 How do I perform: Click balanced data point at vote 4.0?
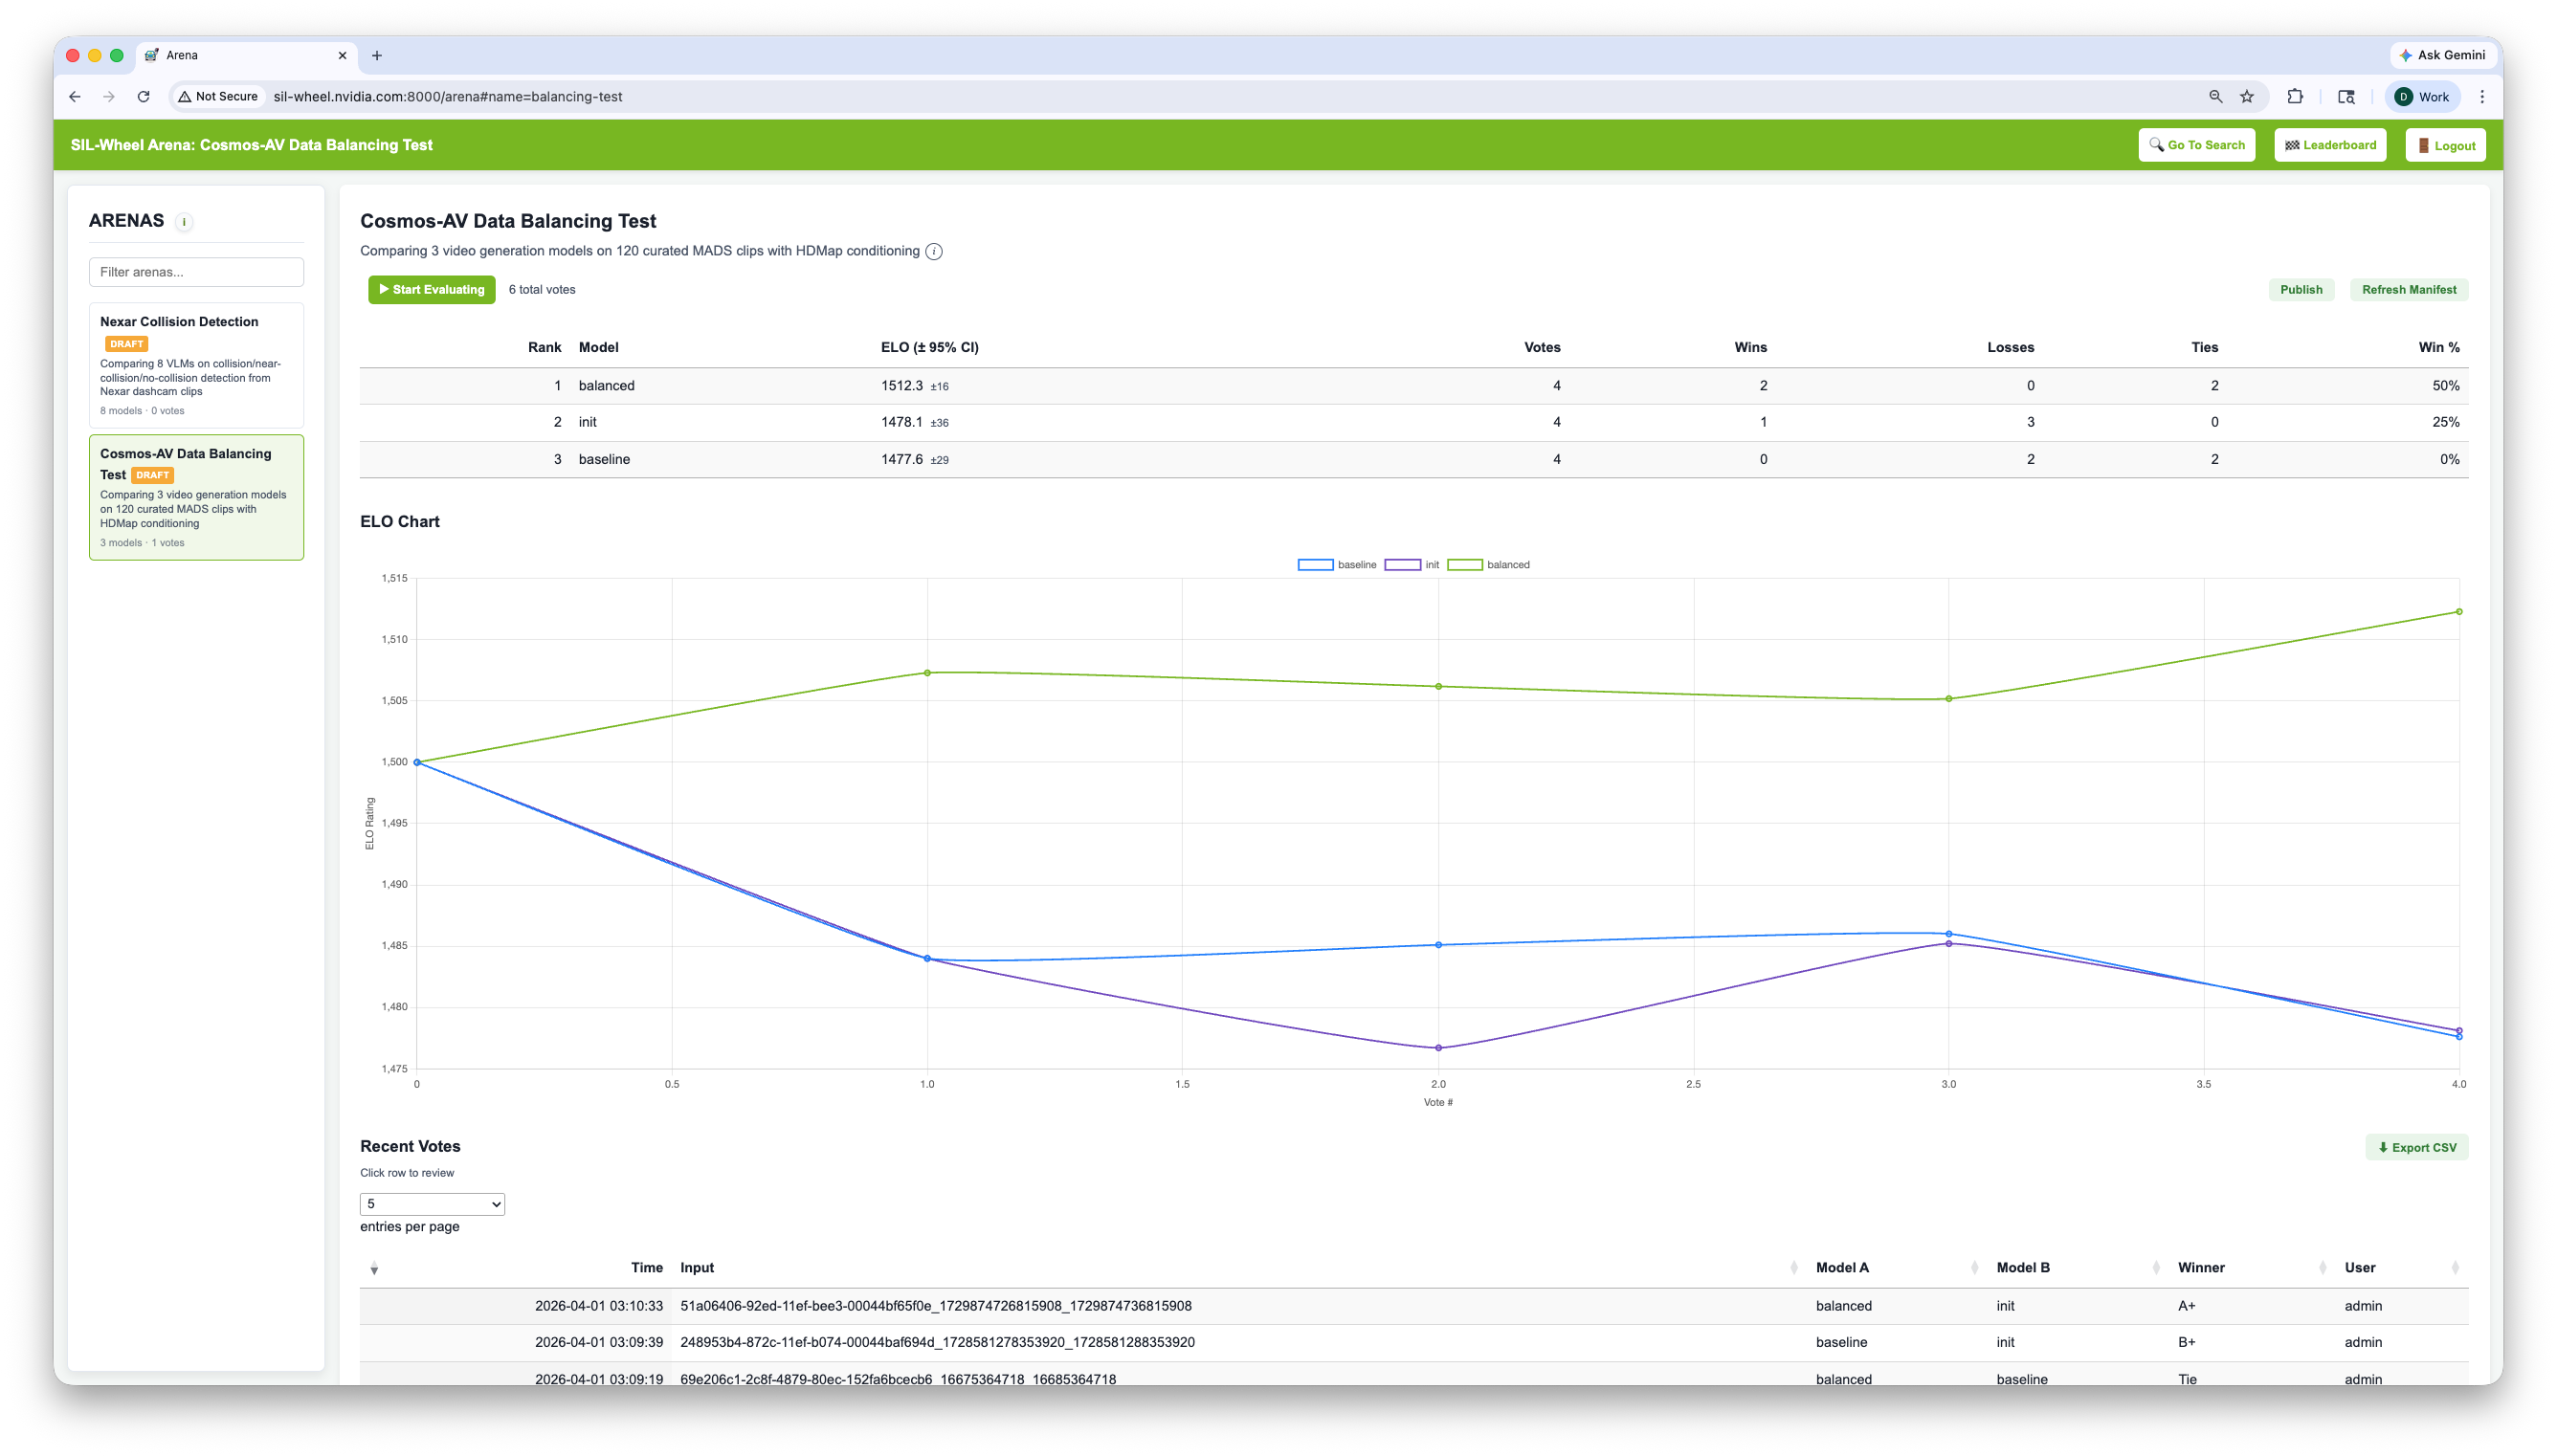[2458, 612]
